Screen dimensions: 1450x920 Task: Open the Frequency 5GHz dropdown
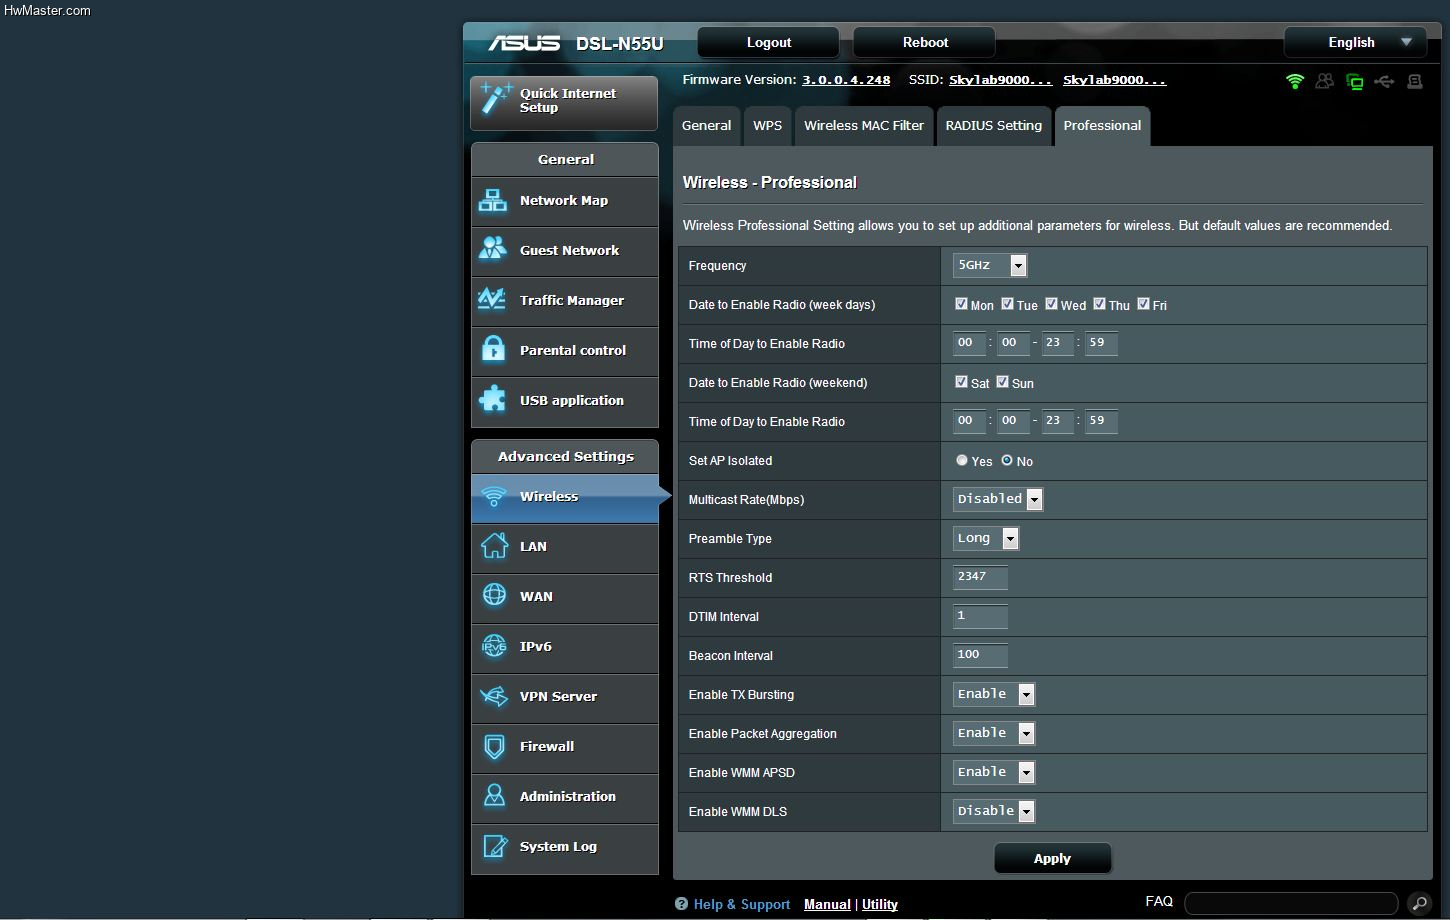[x=990, y=265]
